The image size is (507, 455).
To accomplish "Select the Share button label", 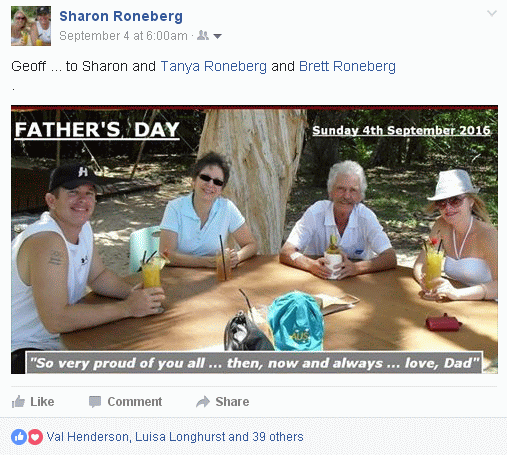I will [x=232, y=402].
